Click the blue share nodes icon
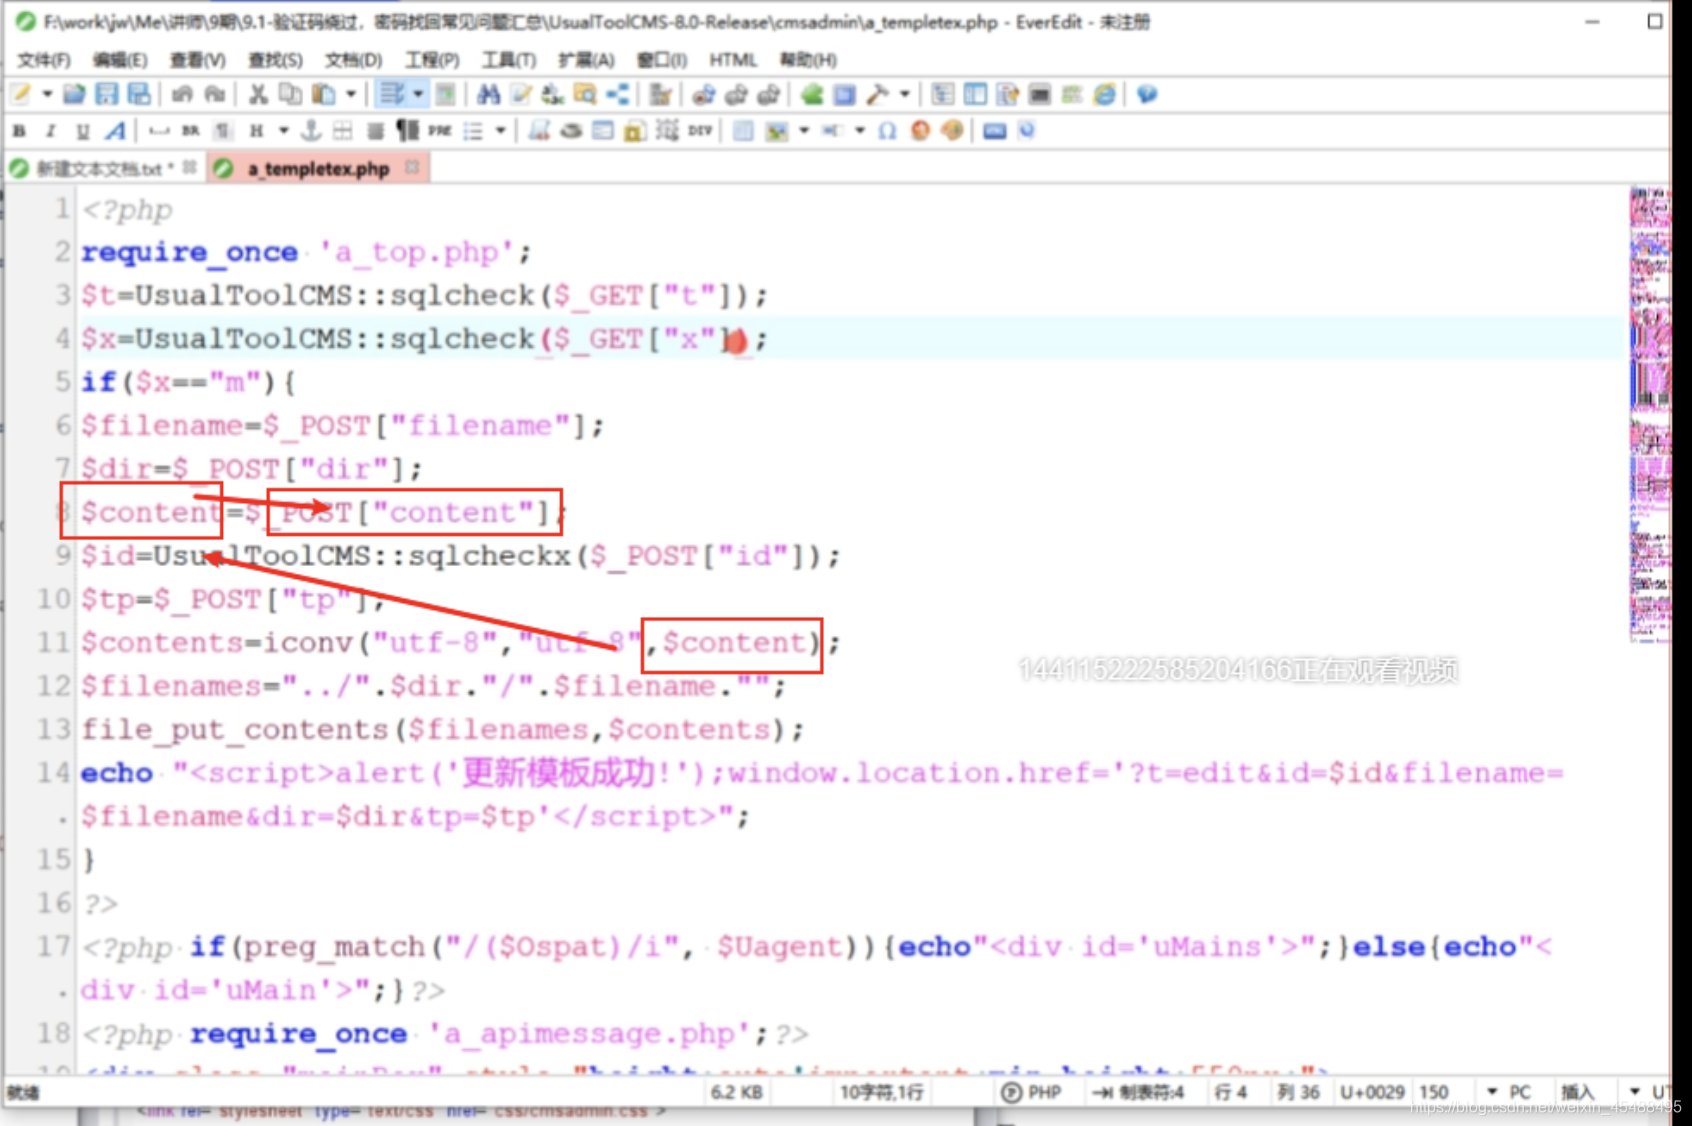The width and height of the screenshot is (1692, 1126). coord(618,94)
